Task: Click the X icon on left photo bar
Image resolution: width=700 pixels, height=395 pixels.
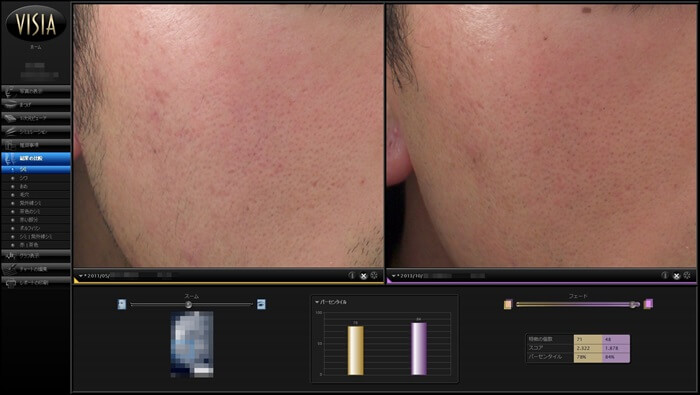Action: click(363, 276)
